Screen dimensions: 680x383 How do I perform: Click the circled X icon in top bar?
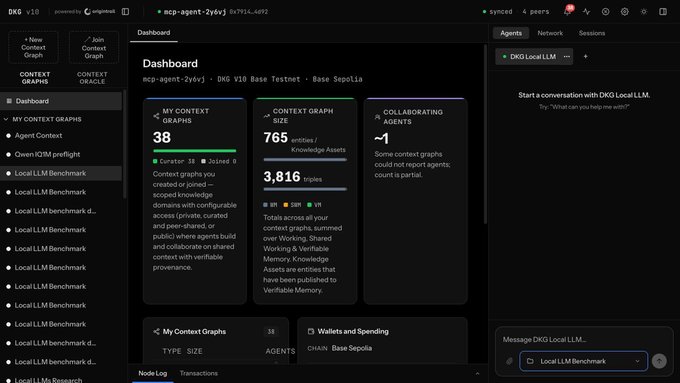click(x=605, y=12)
